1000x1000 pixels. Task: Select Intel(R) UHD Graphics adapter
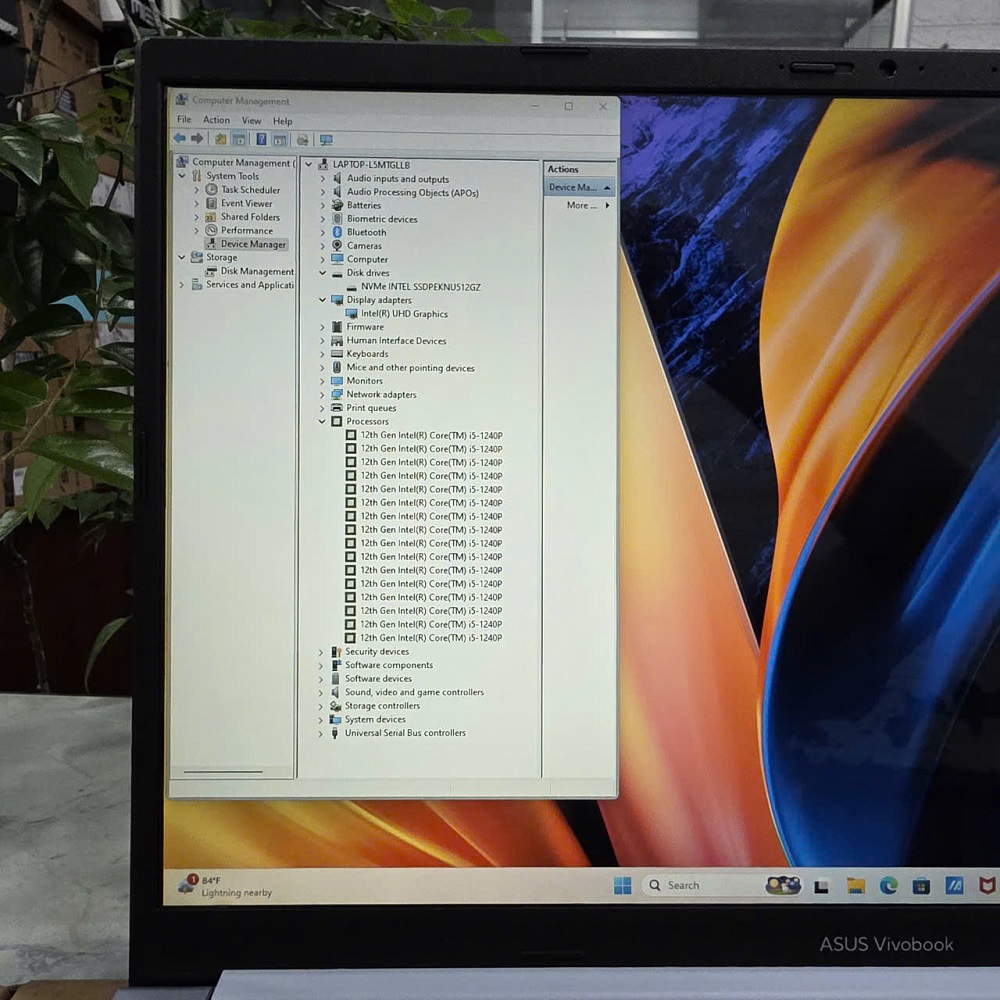click(404, 314)
